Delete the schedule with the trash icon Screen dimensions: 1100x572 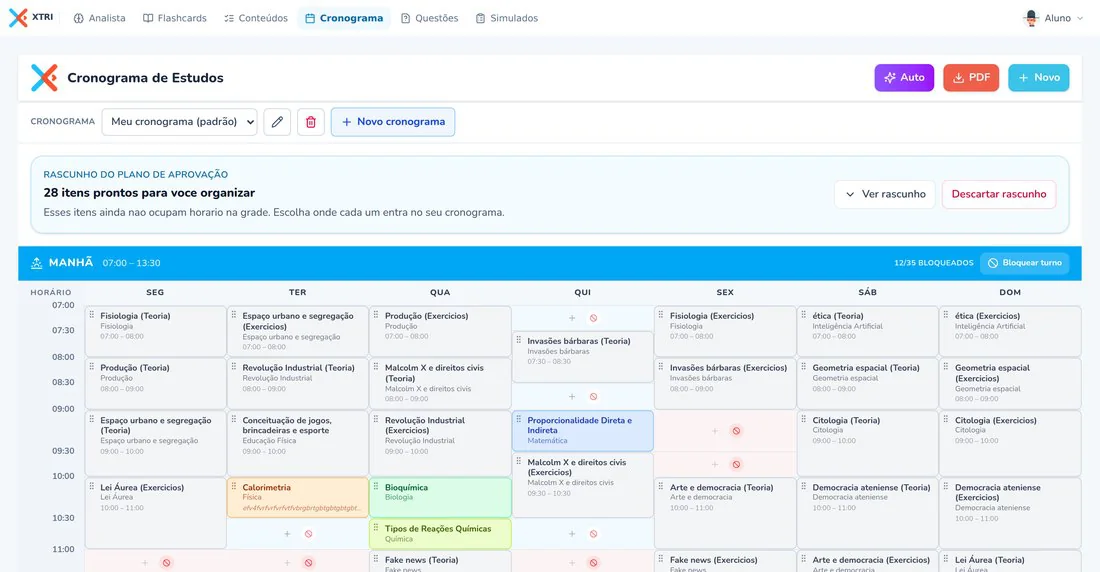pyautogui.click(x=311, y=121)
